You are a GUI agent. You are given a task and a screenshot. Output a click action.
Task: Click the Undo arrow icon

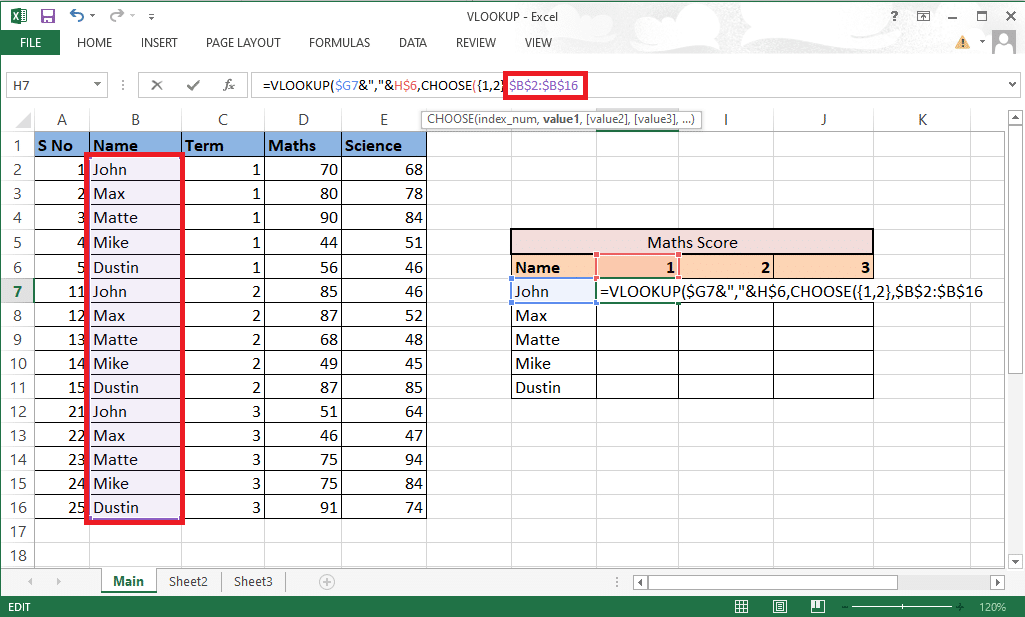tap(76, 16)
